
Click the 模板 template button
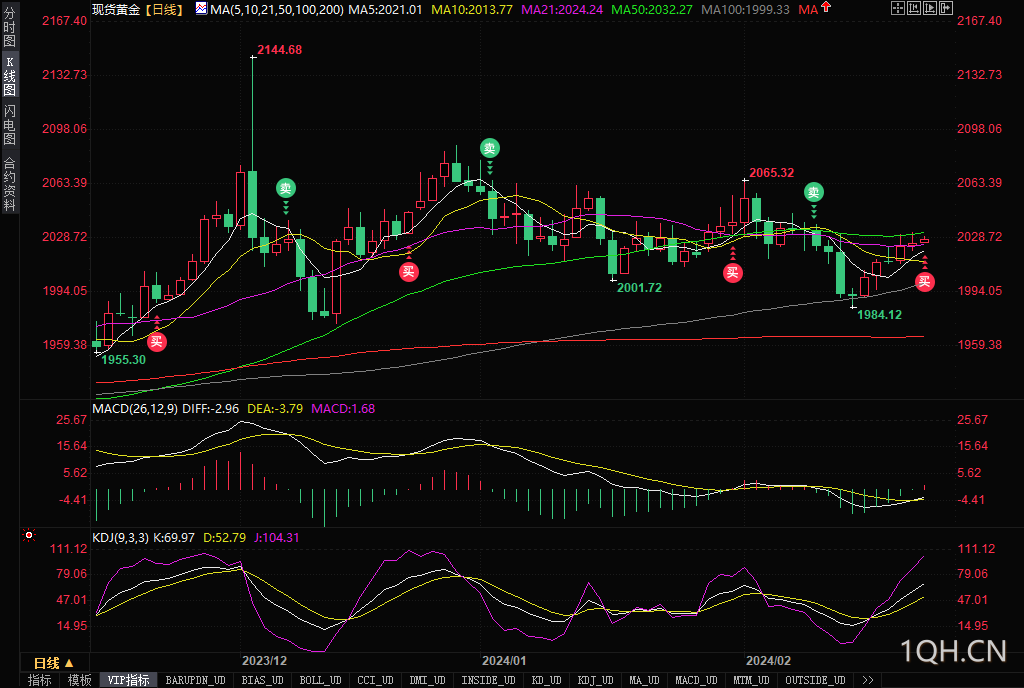point(79,680)
